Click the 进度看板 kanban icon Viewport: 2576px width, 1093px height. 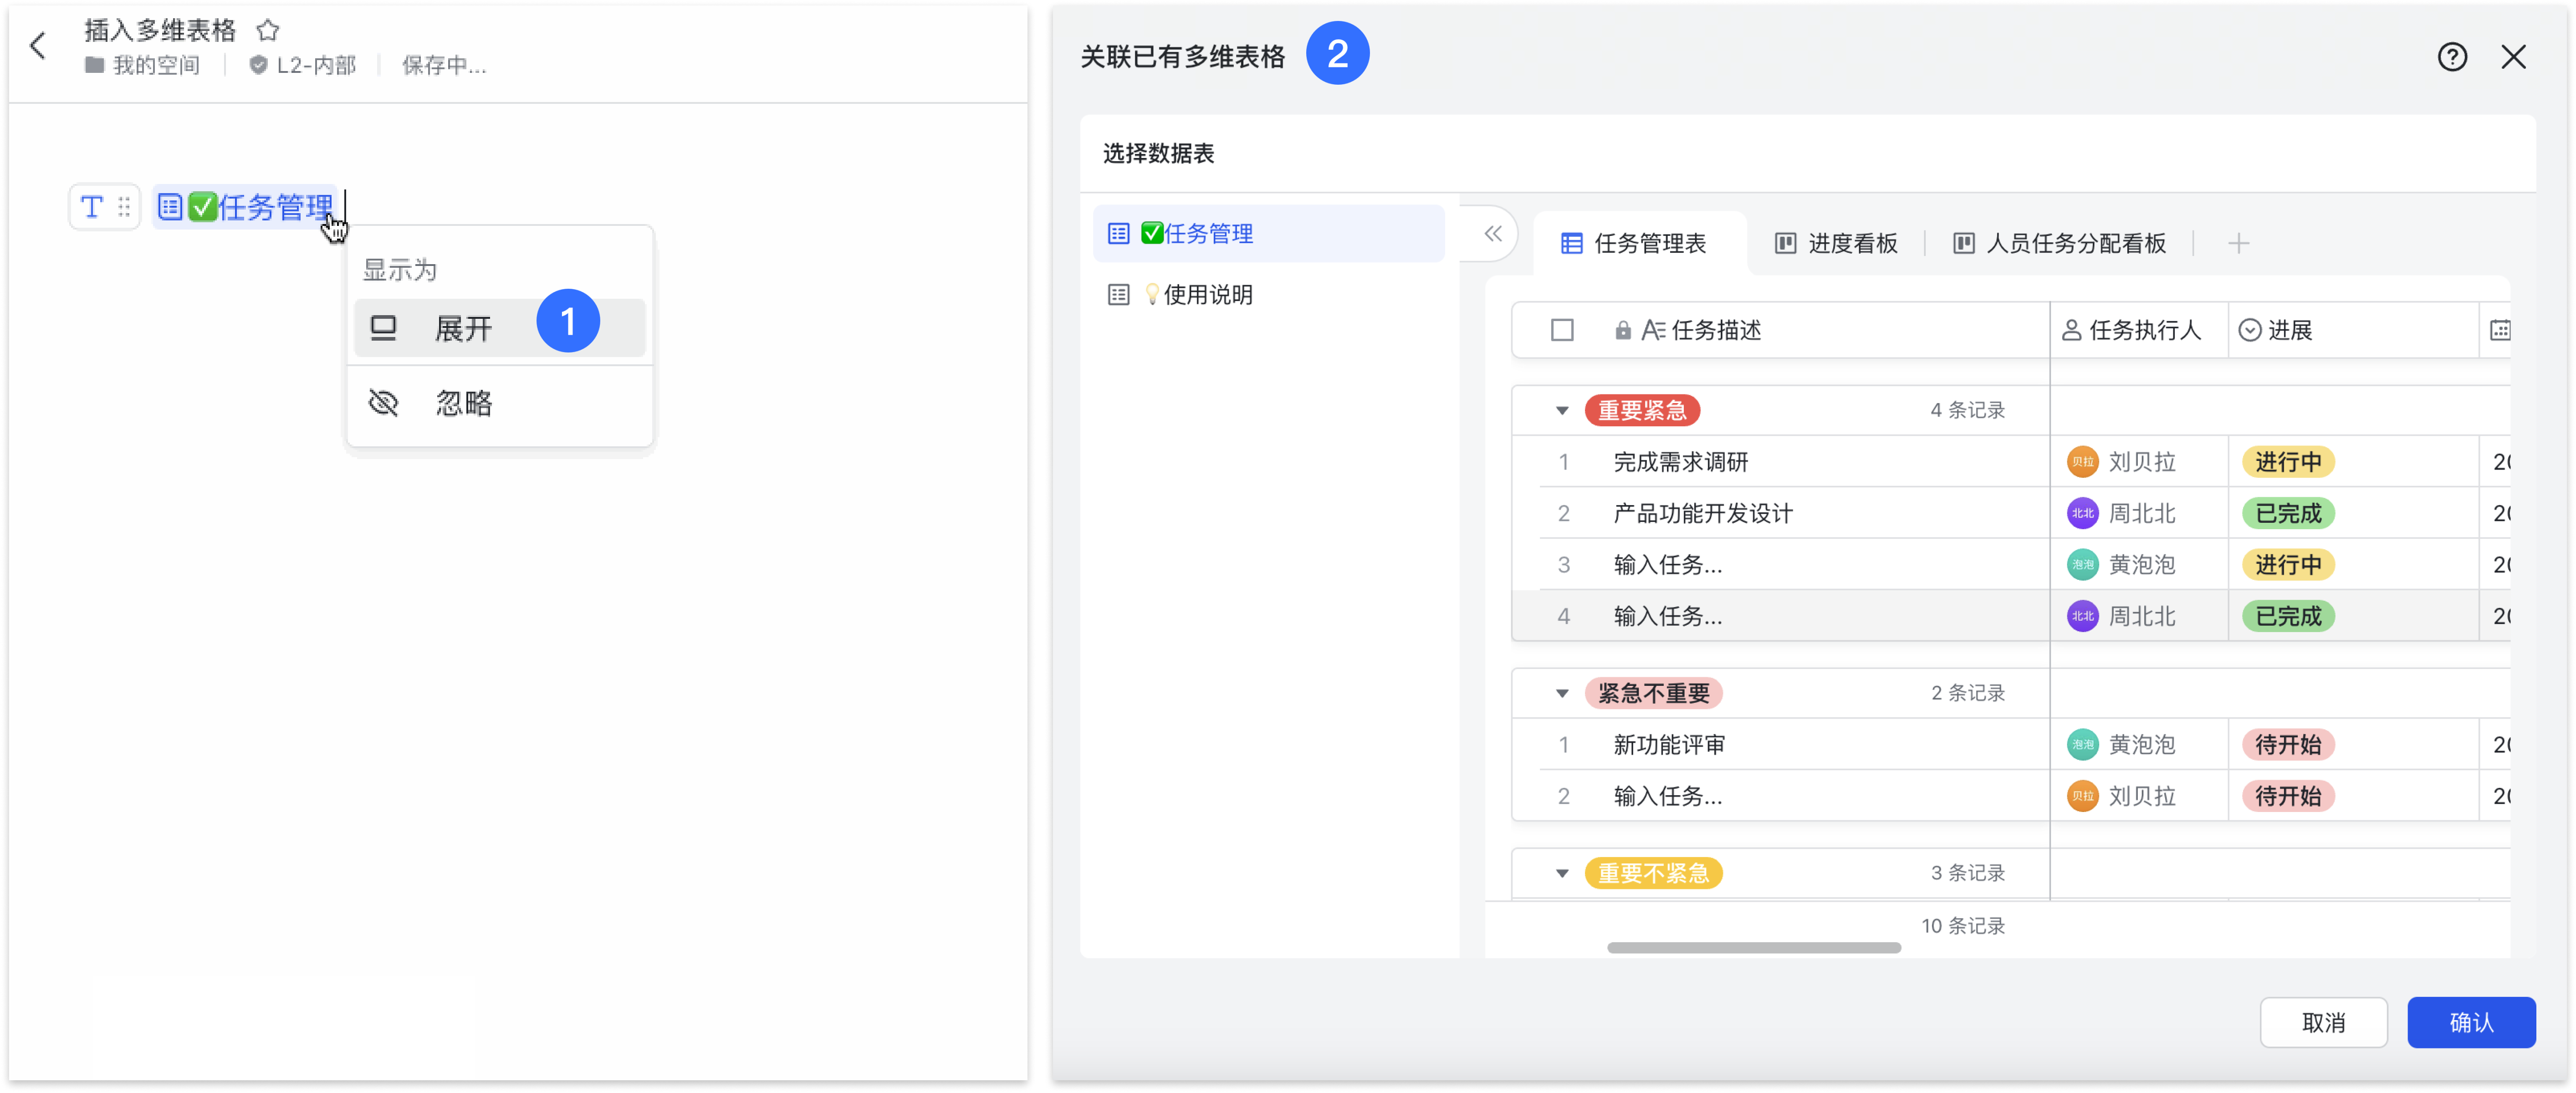[1785, 243]
